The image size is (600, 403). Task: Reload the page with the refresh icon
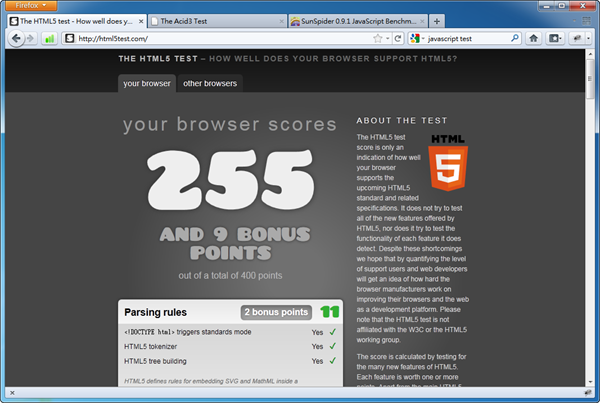[x=400, y=39]
